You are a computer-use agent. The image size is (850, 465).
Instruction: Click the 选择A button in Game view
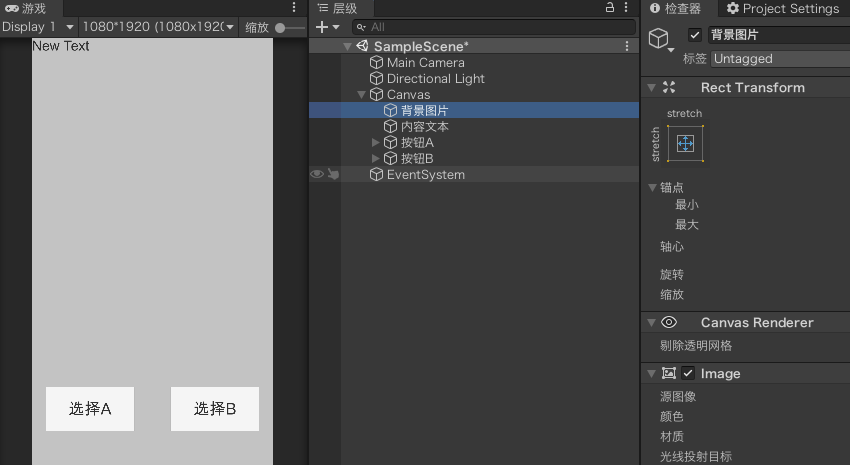point(90,409)
